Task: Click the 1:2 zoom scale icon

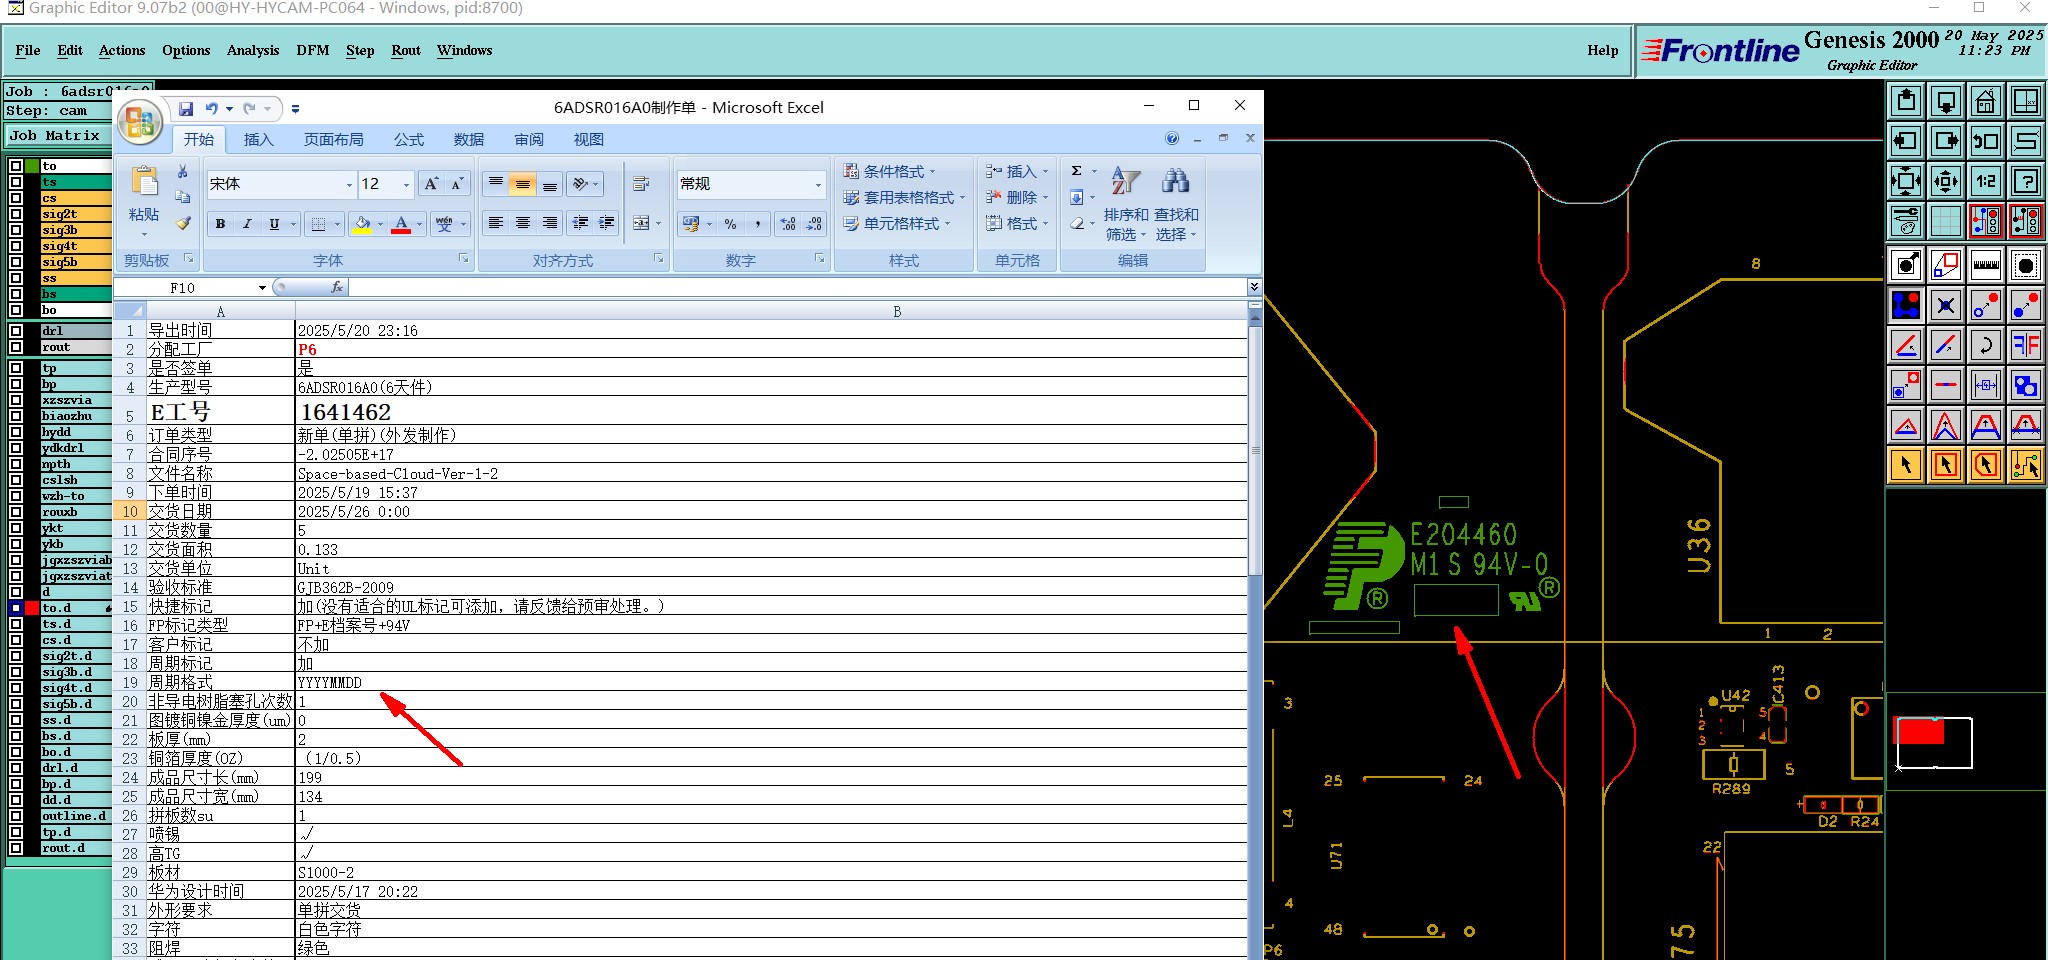Action: (1986, 181)
